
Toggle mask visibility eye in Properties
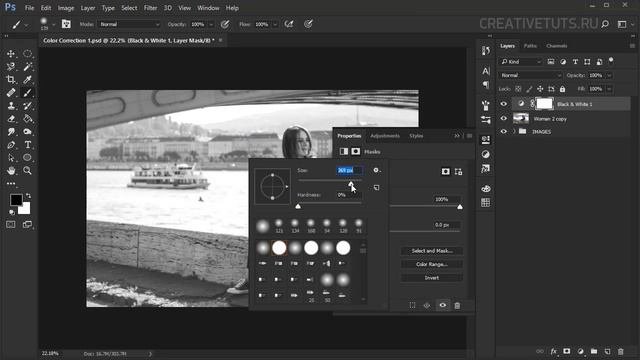pyautogui.click(x=442, y=305)
